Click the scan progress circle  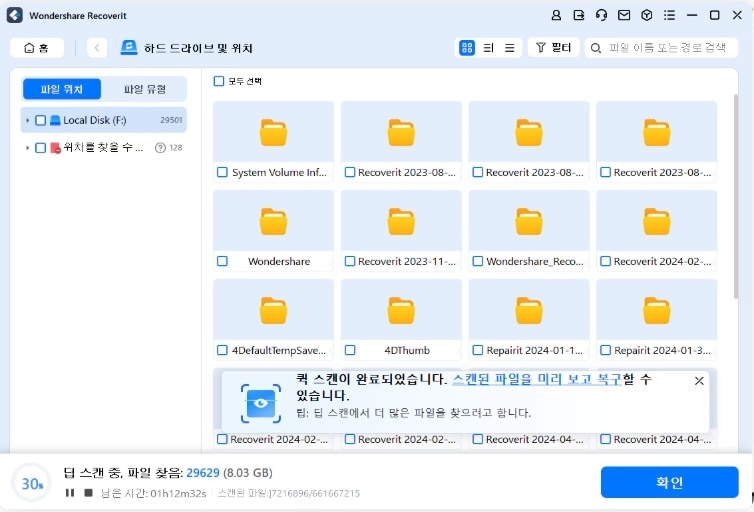32,483
